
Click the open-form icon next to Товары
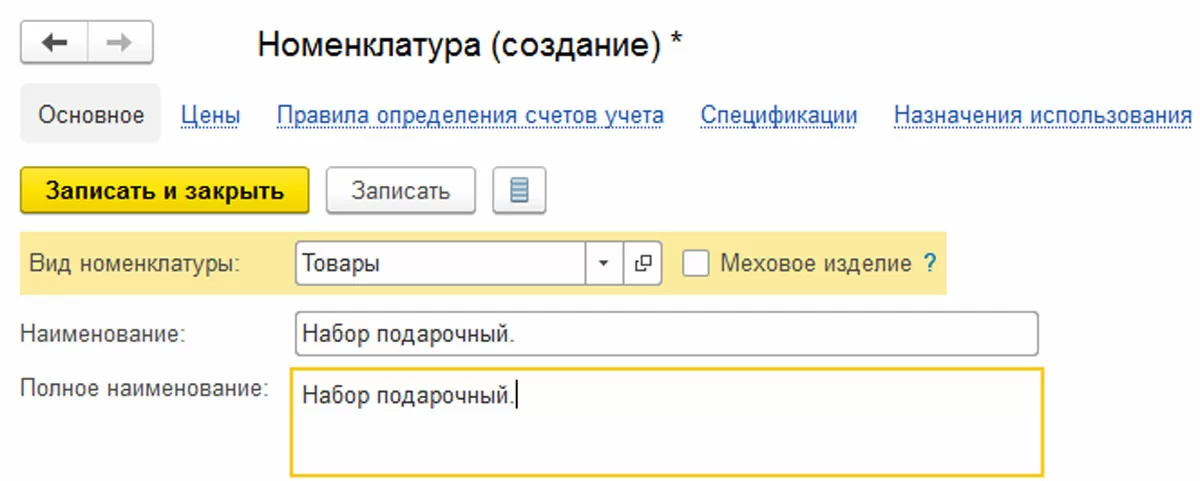coord(642,264)
